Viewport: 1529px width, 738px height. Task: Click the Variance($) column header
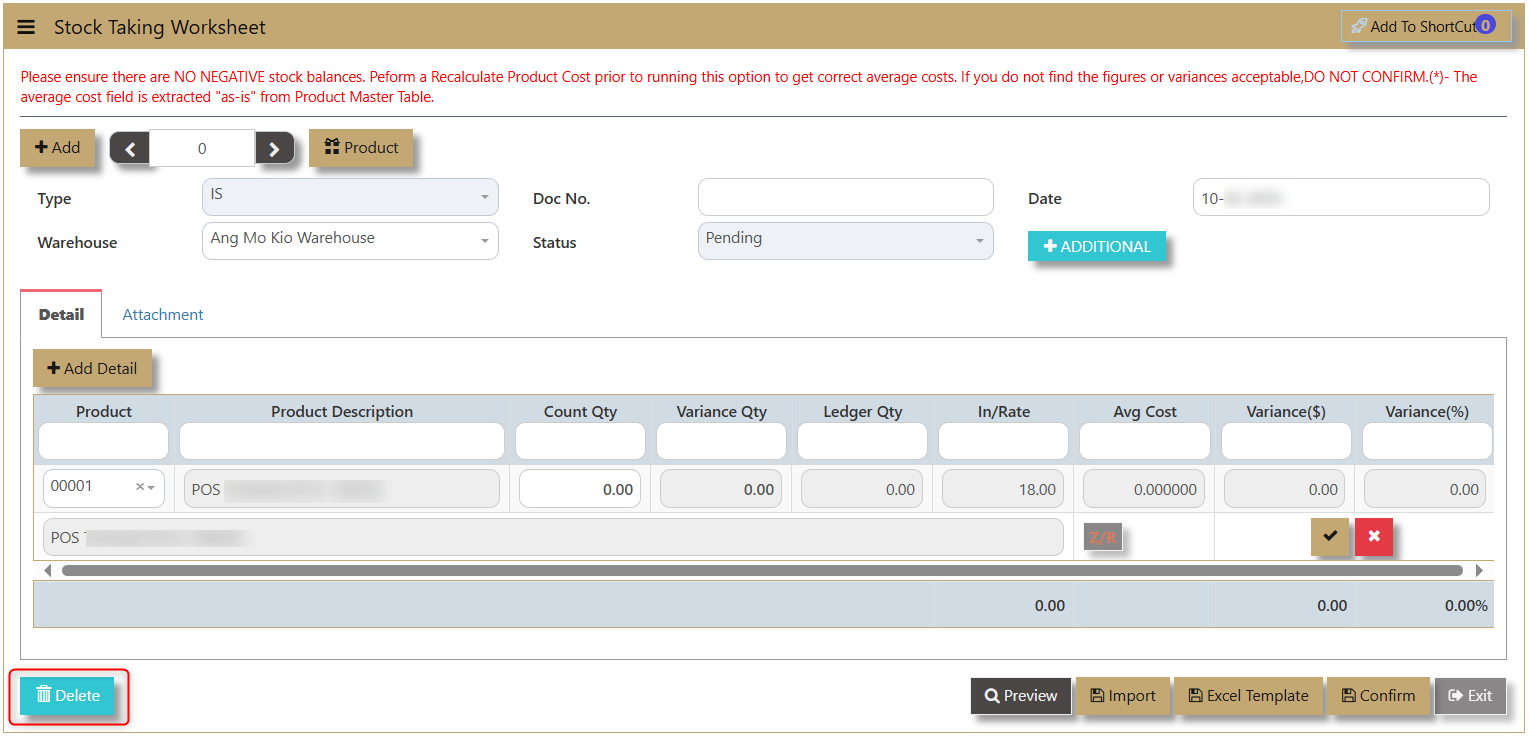coord(1286,411)
